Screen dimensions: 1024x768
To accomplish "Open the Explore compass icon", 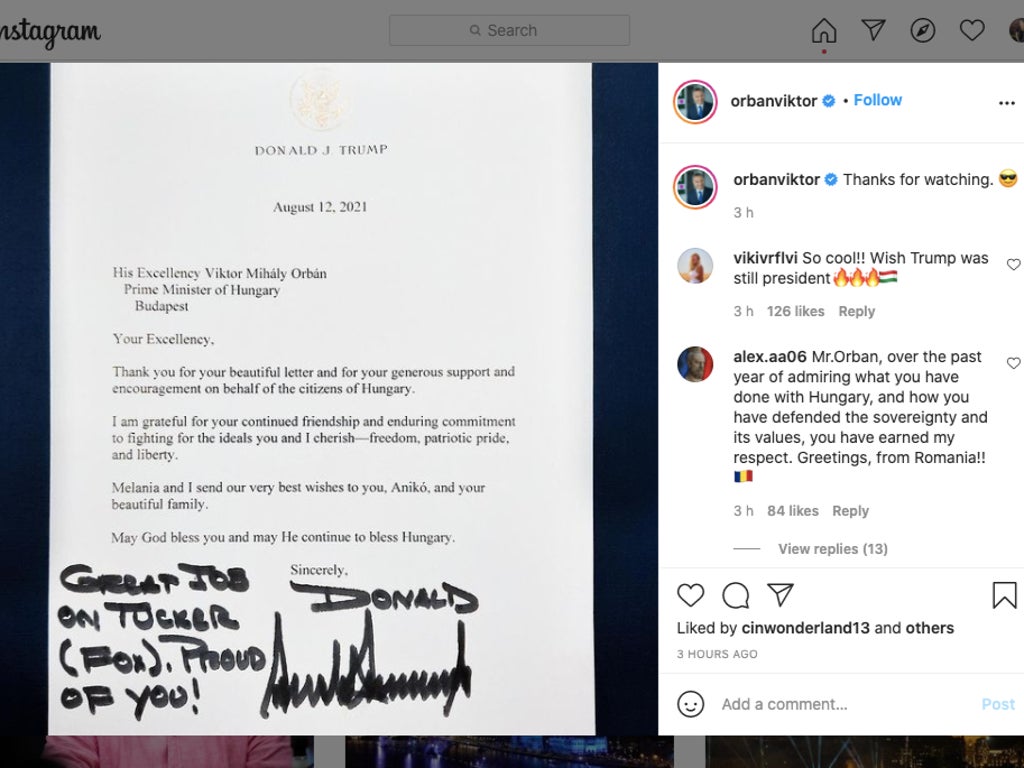I will (x=922, y=30).
